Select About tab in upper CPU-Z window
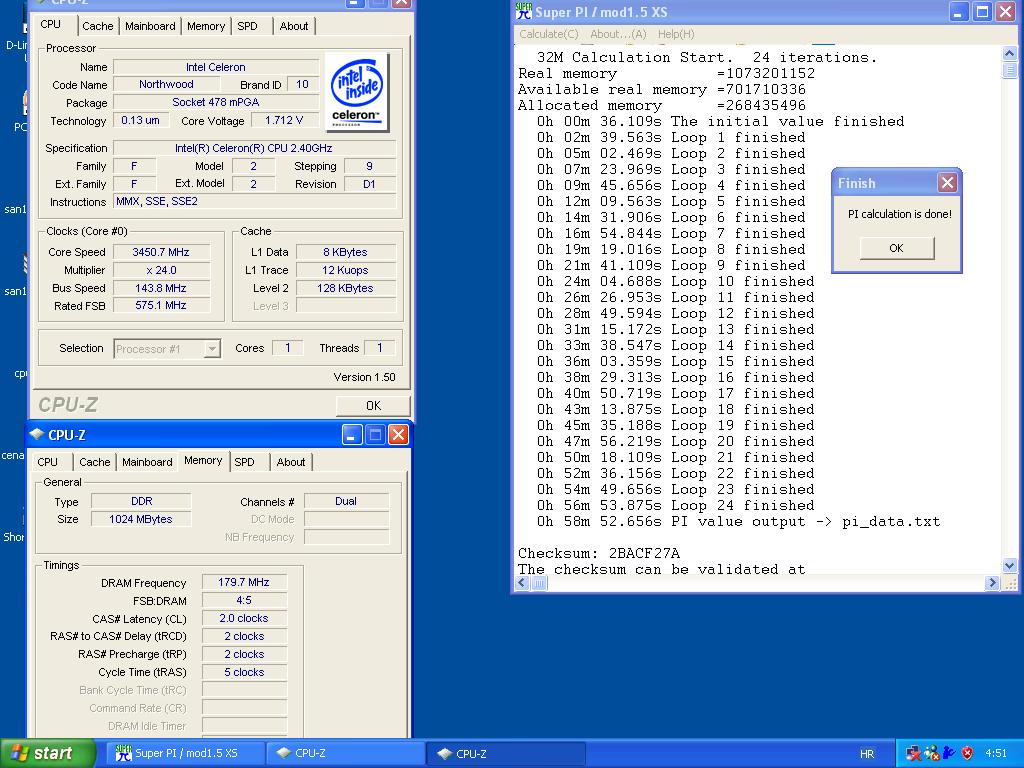The width and height of the screenshot is (1024, 768). pyautogui.click(x=293, y=26)
